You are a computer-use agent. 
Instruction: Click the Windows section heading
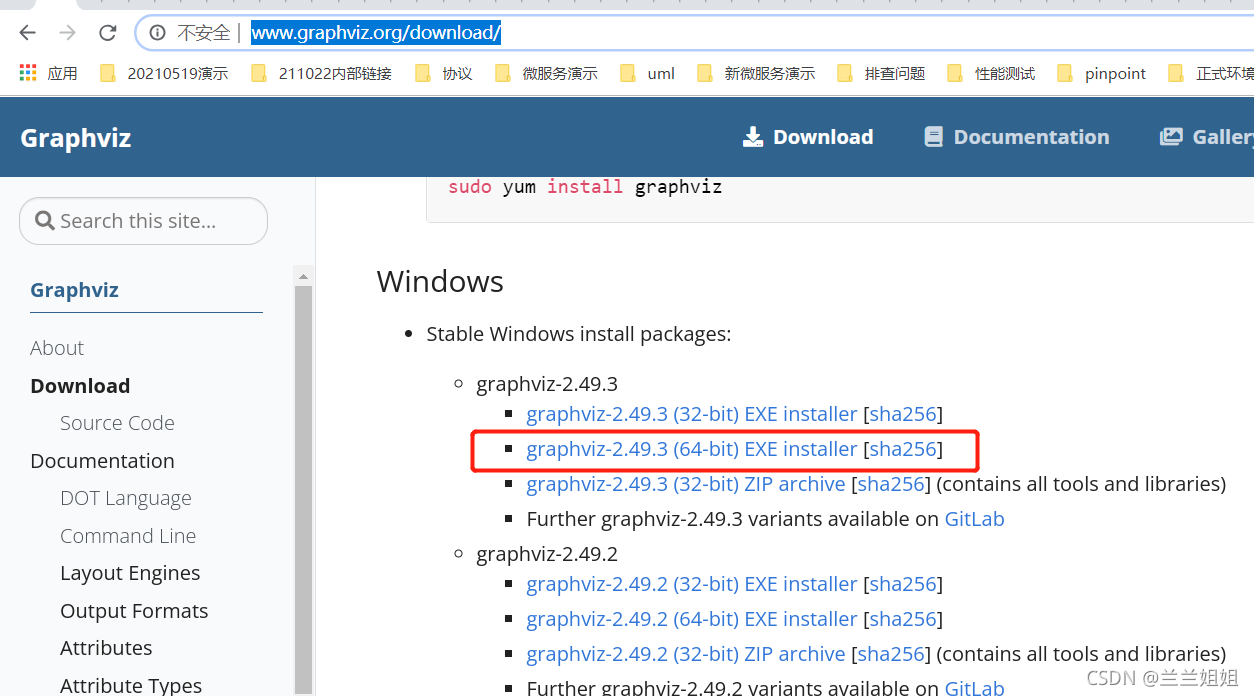[440, 281]
